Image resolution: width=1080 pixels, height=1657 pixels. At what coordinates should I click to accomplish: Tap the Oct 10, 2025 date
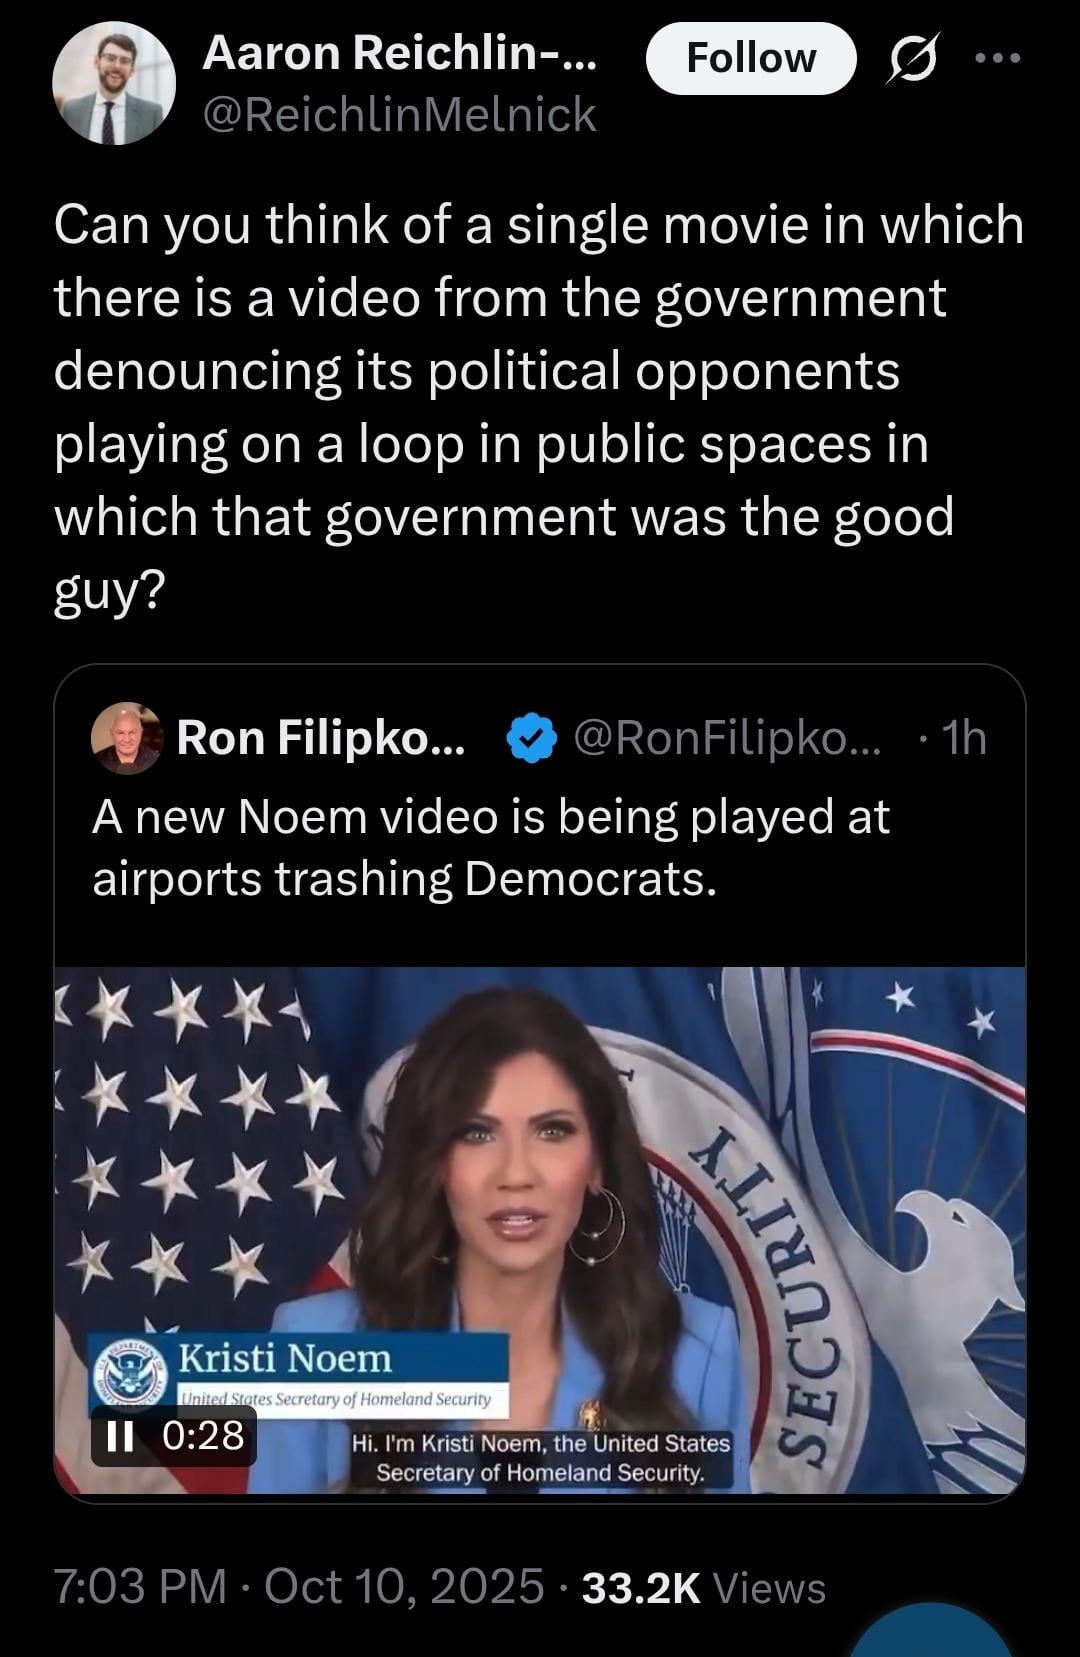[404, 1587]
